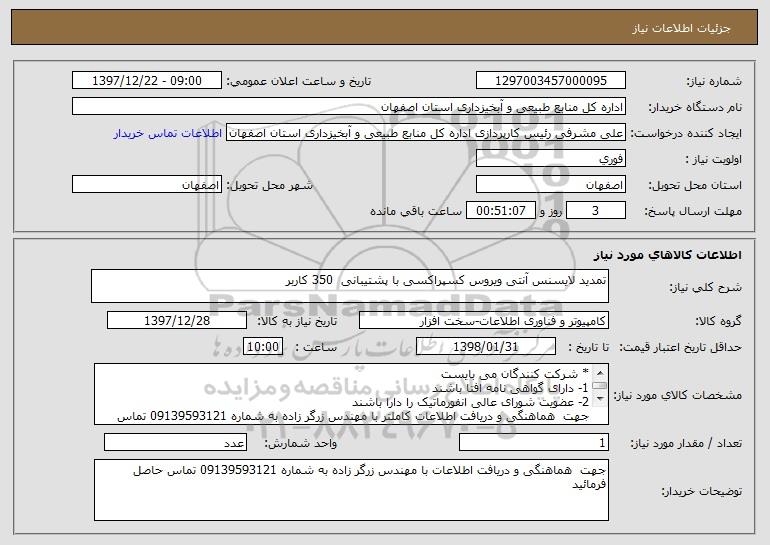Image resolution: width=770 pixels, height=545 pixels.
Task: Click the label حداقل تاریخ اعتبار قیمت
Action: coord(680,348)
